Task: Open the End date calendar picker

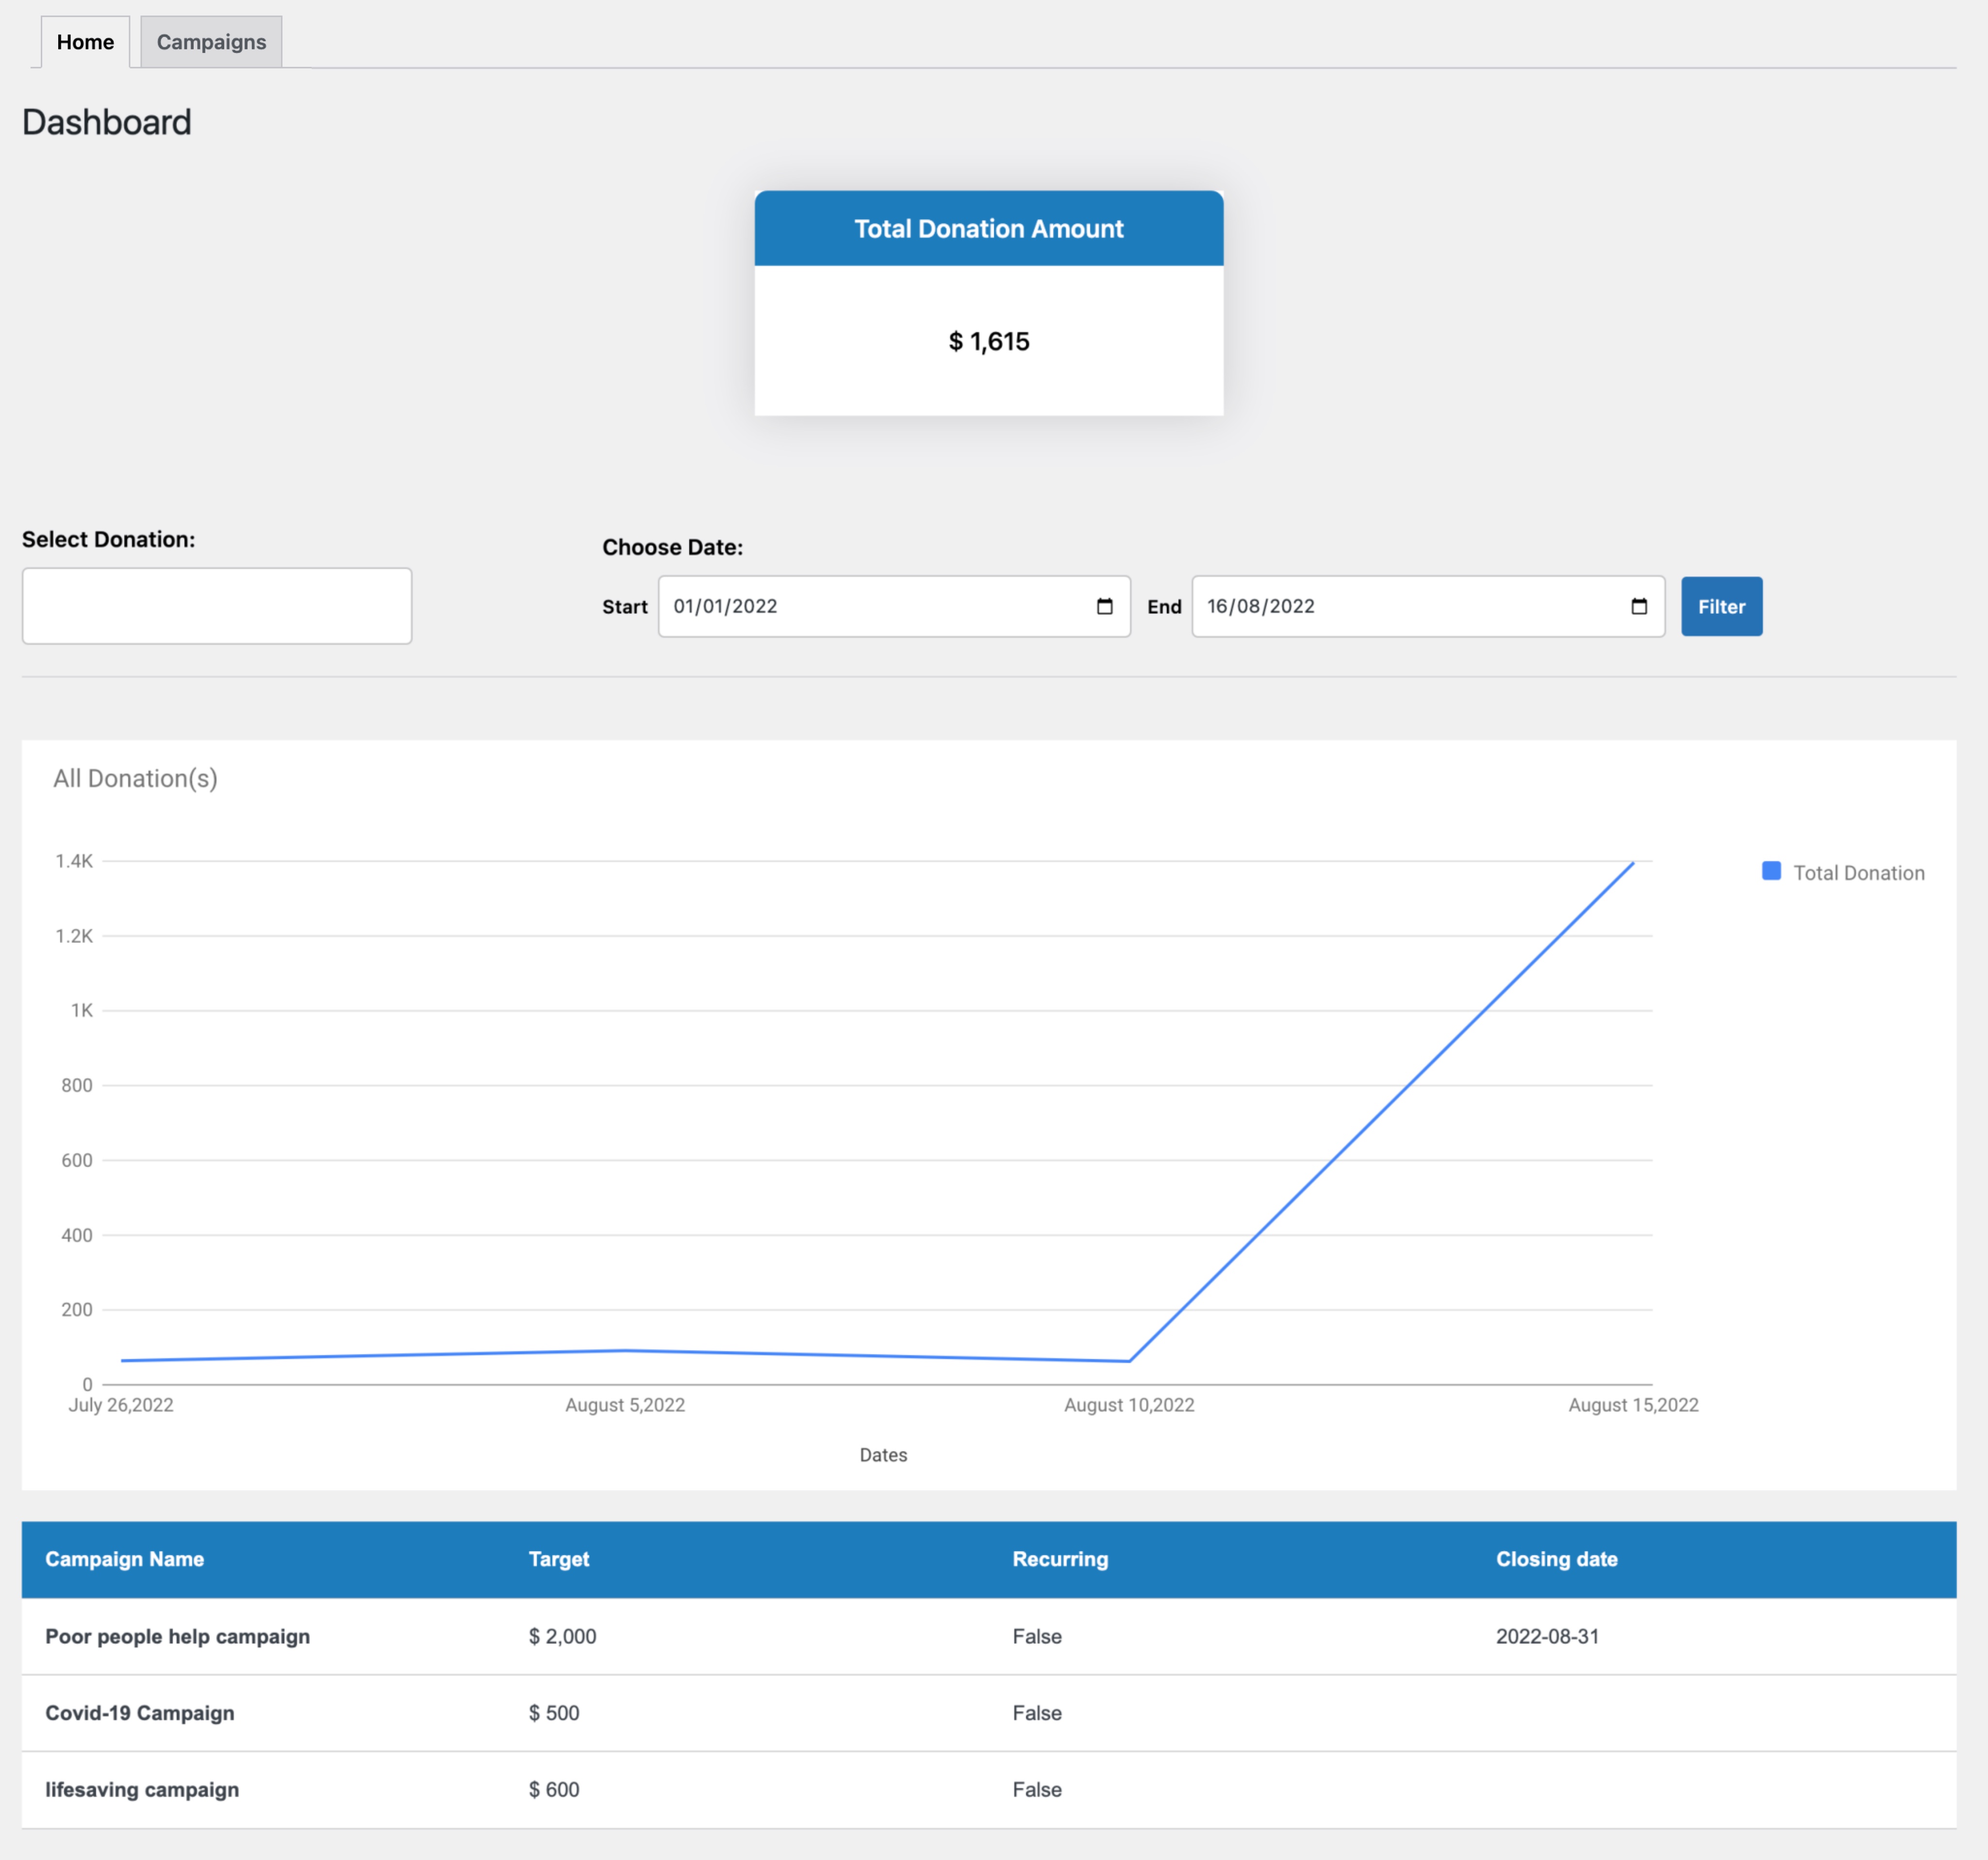Action: [1639, 606]
